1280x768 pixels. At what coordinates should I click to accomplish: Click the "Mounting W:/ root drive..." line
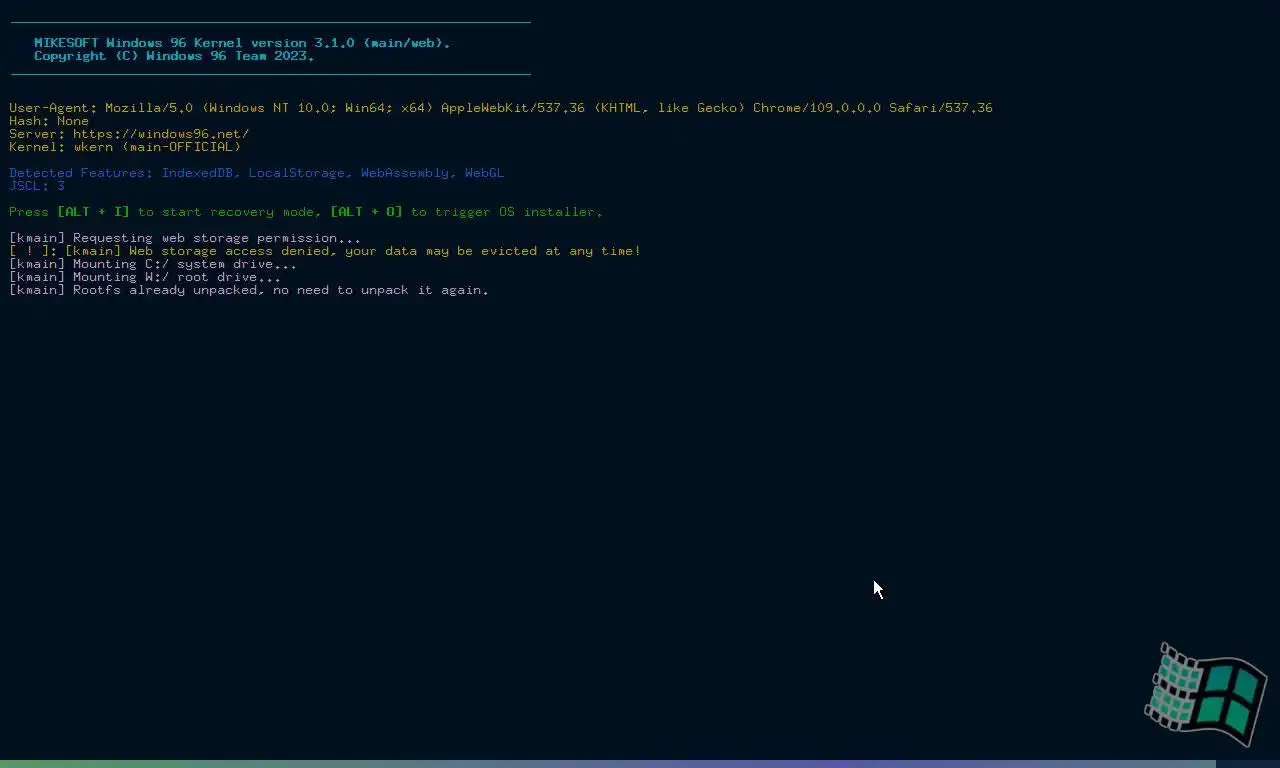145,277
